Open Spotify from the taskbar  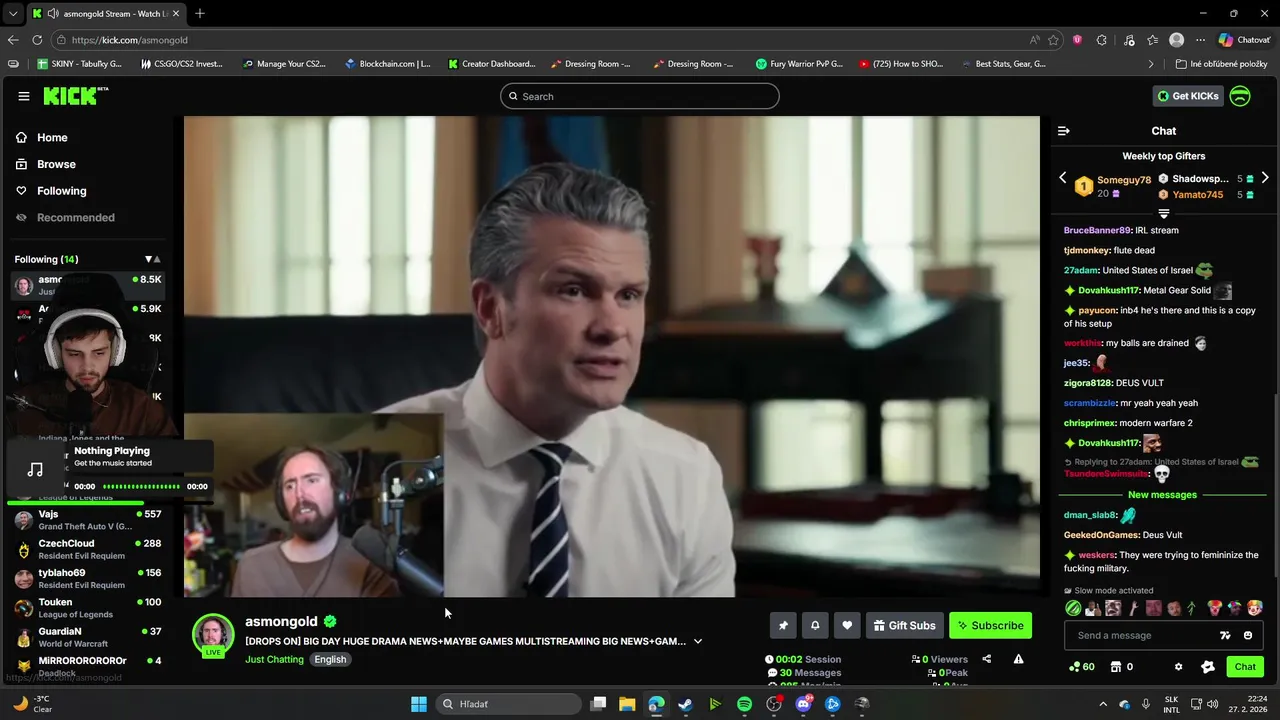744,704
